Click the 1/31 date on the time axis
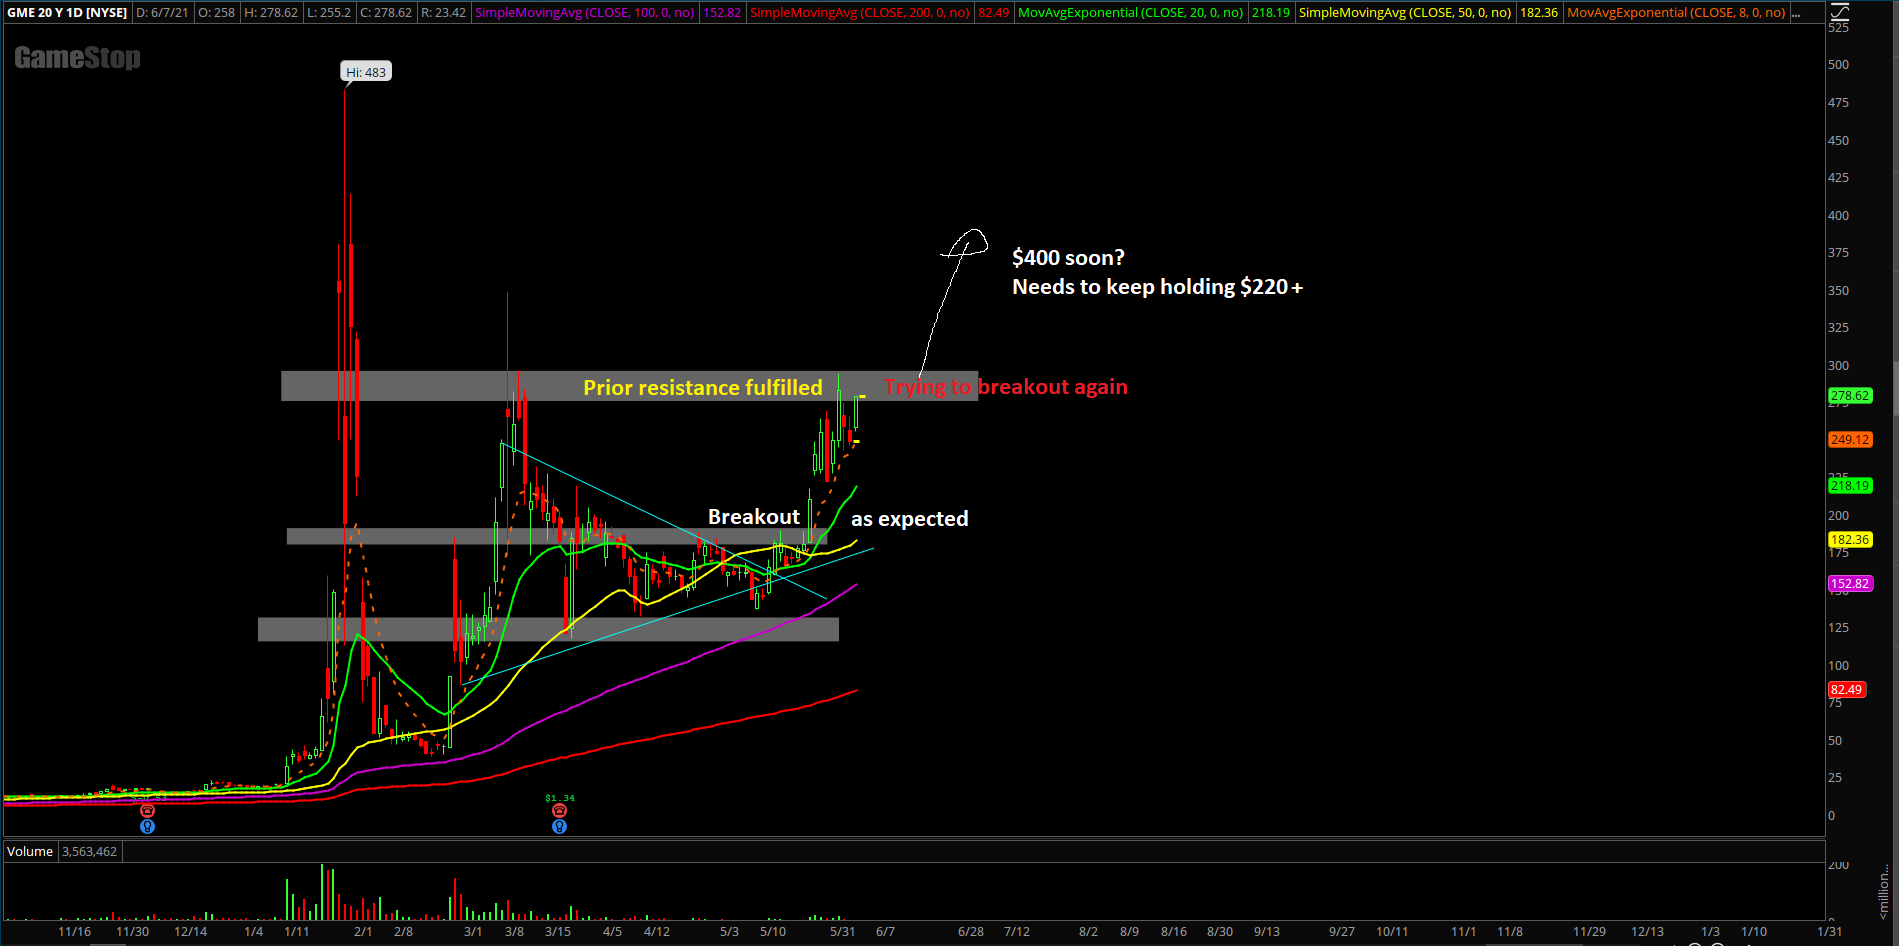 [1830, 932]
